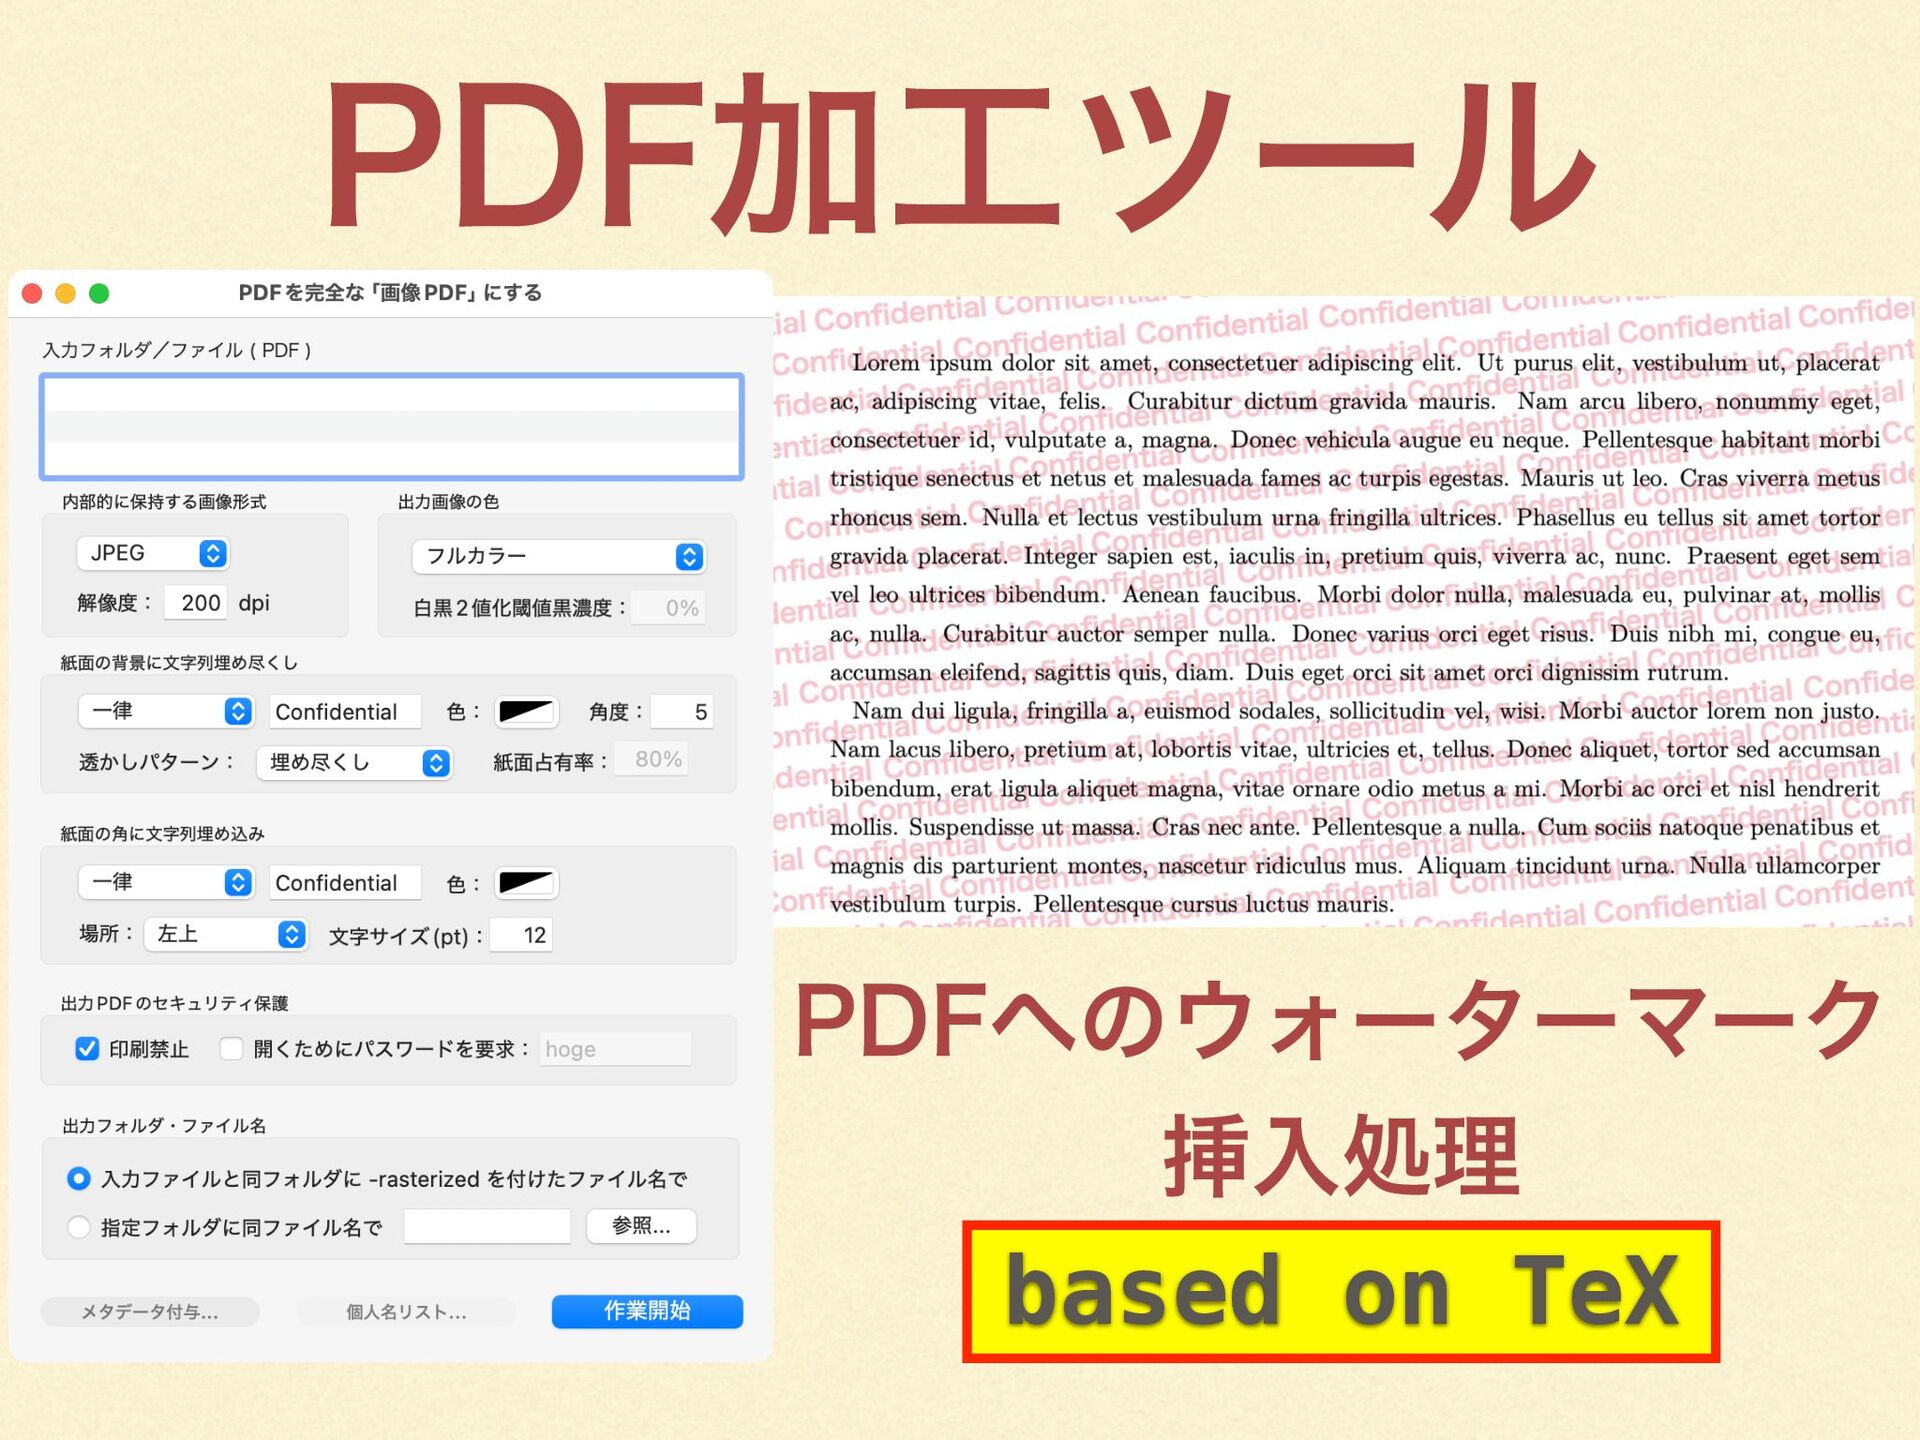Open the JPEG image format dropdown
This screenshot has height=1440, width=1920.
pyautogui.click(x=153, y=553)
